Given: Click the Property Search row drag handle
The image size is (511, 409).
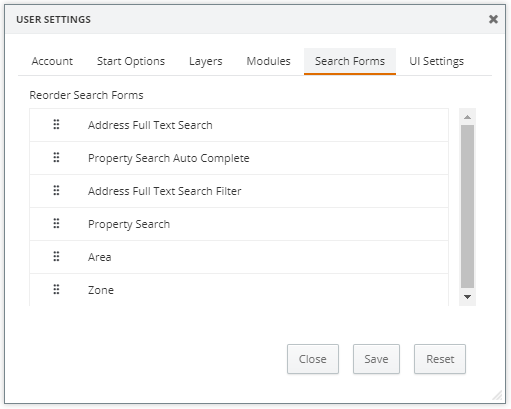Looking at the screenshot, I should [56, 223].
